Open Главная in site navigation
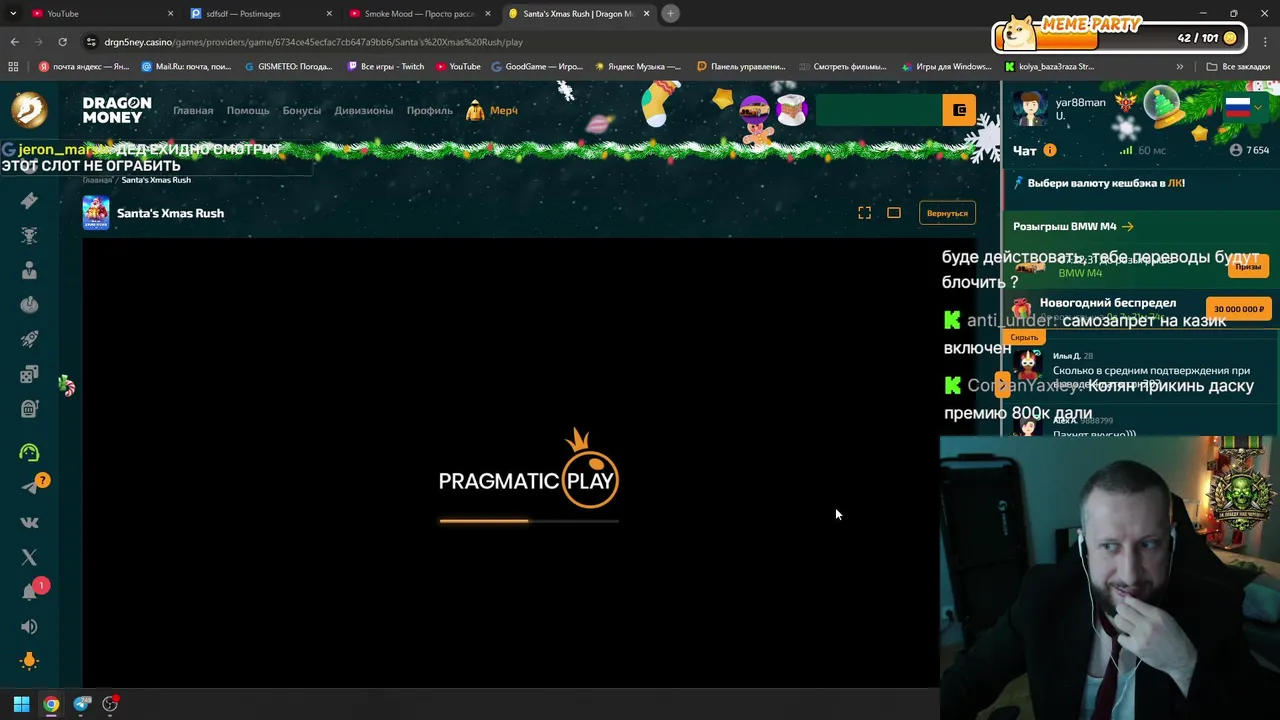This screenshot has width=1280, height=720. click(x=193, y=110)
